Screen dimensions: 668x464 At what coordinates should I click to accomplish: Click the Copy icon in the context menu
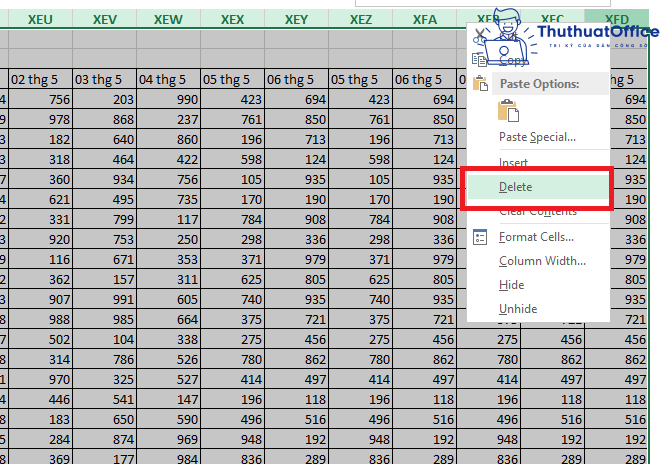point(480,60)
